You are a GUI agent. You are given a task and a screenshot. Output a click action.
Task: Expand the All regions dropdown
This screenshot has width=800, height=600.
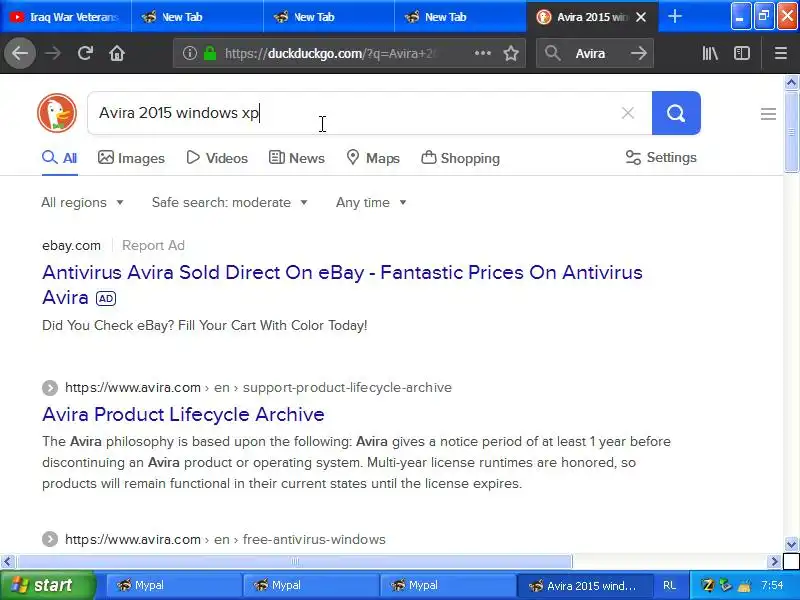point(82,203)
